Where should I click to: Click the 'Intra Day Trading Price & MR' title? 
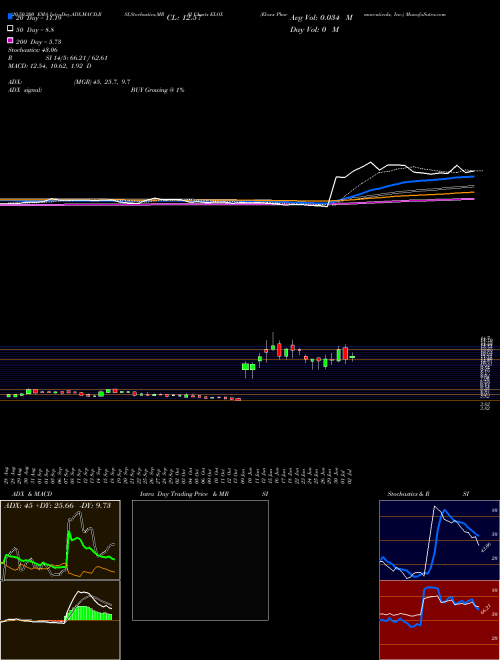[185, 494]
